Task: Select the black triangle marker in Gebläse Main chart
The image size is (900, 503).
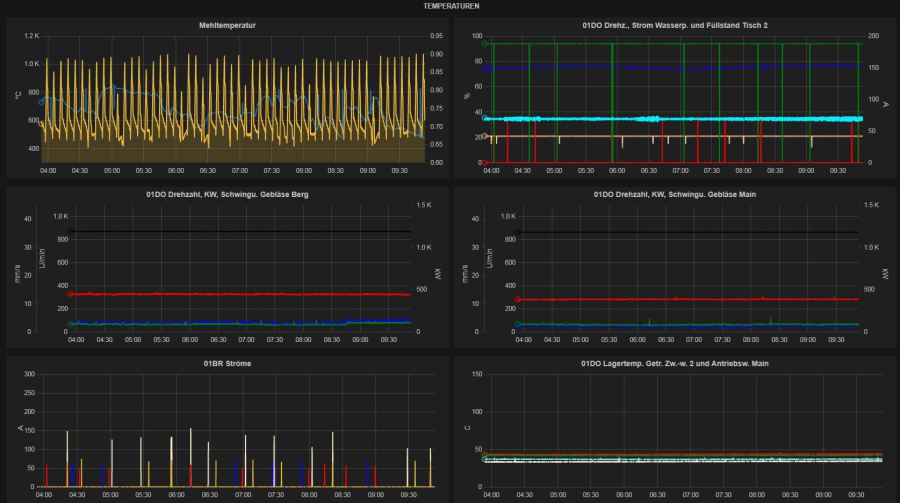Action: point(517,231)
